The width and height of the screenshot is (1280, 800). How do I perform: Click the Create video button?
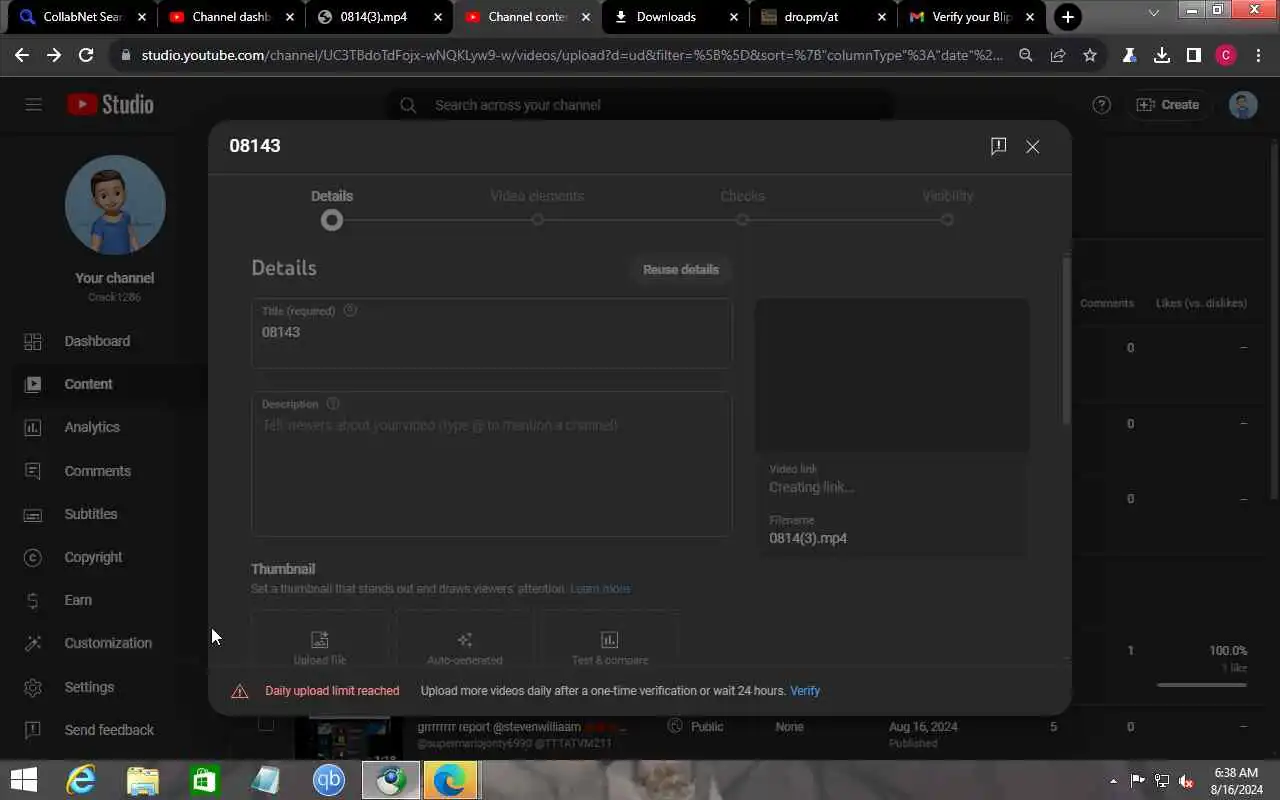coord(1167,105)
